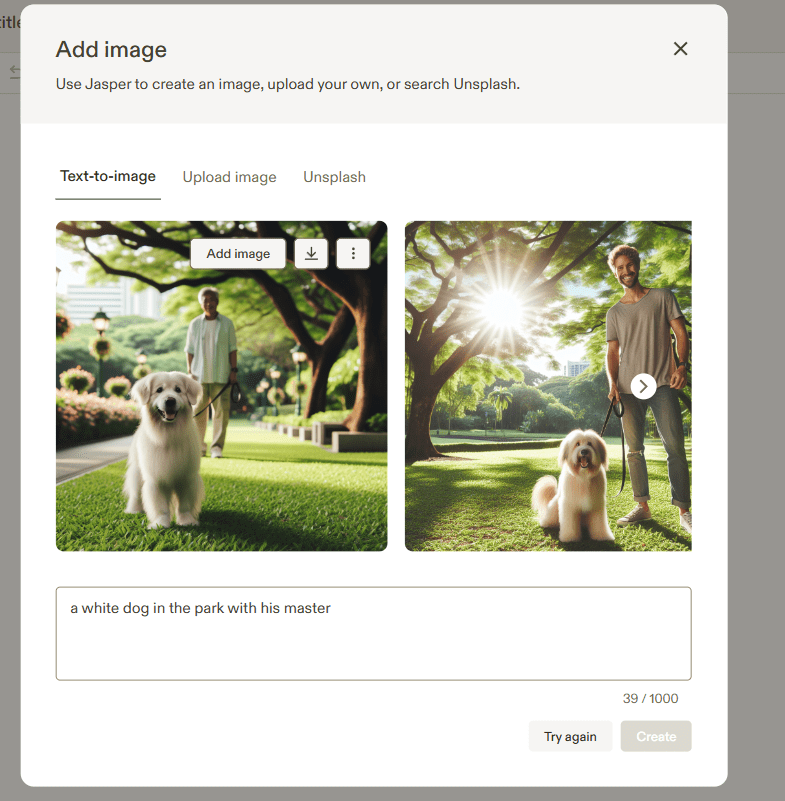The width and height of the screenshot is (785, 801).
Task: Show next image with the arrow
Action: (x=644, y=386)
